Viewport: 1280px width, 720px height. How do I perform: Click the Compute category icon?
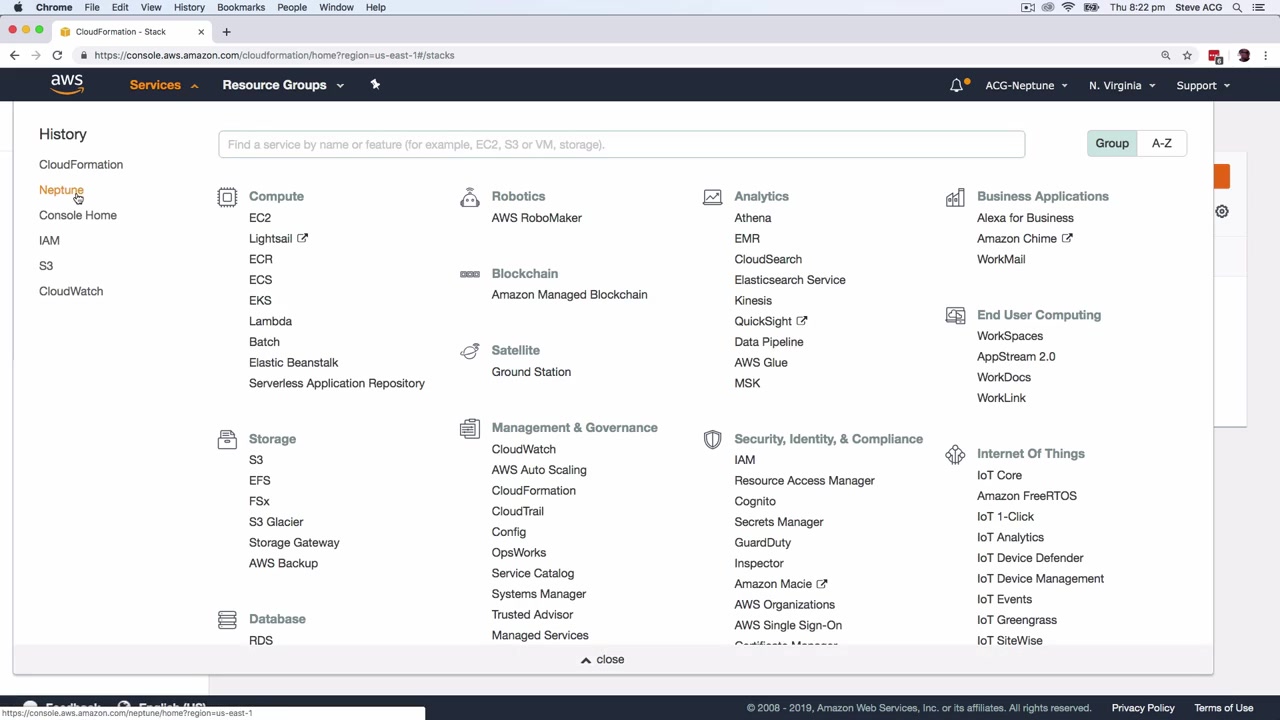click(227, 197)
